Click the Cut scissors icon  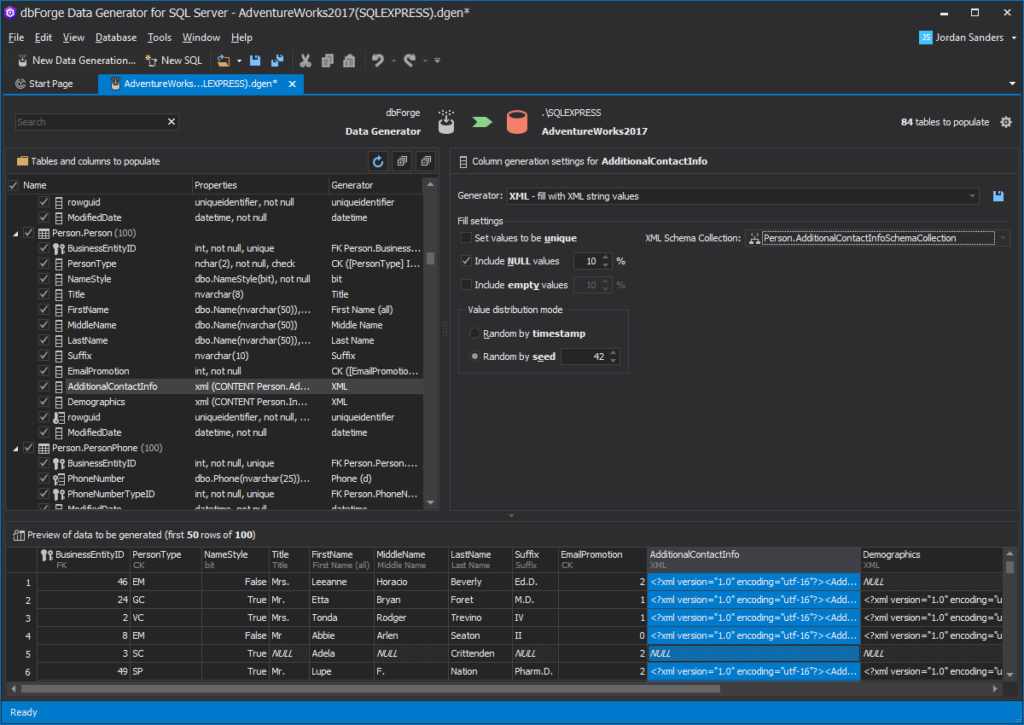pyautogui.click(x=305, y=61)
